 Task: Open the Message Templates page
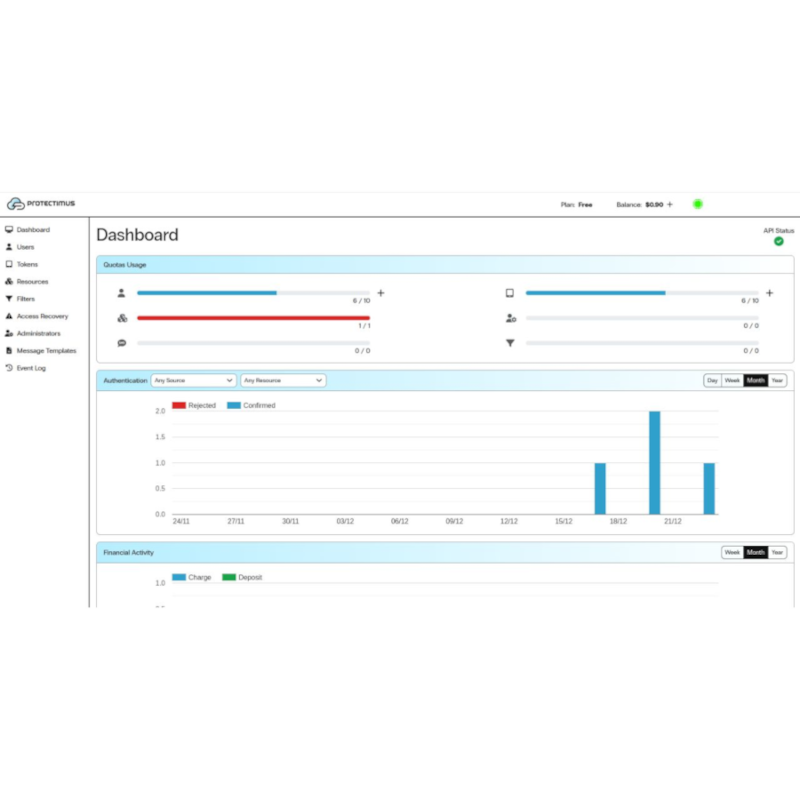(46, 351)
